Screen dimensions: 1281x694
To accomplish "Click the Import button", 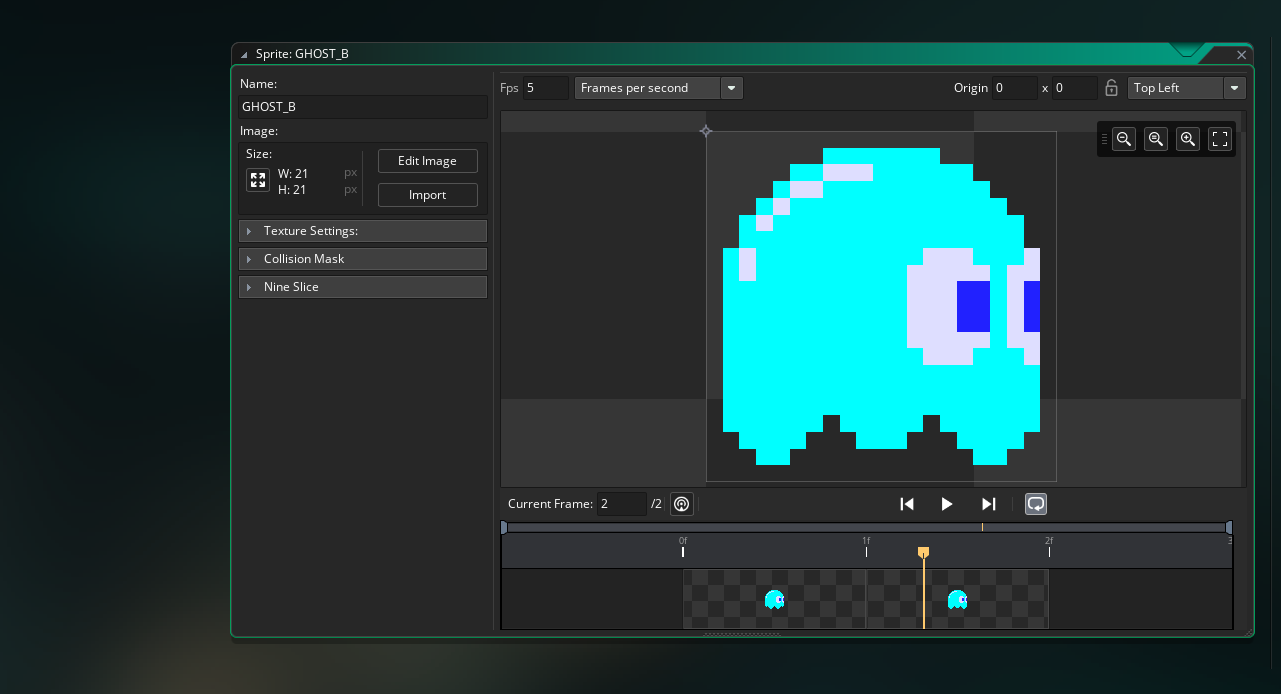I will click(427, 195).
